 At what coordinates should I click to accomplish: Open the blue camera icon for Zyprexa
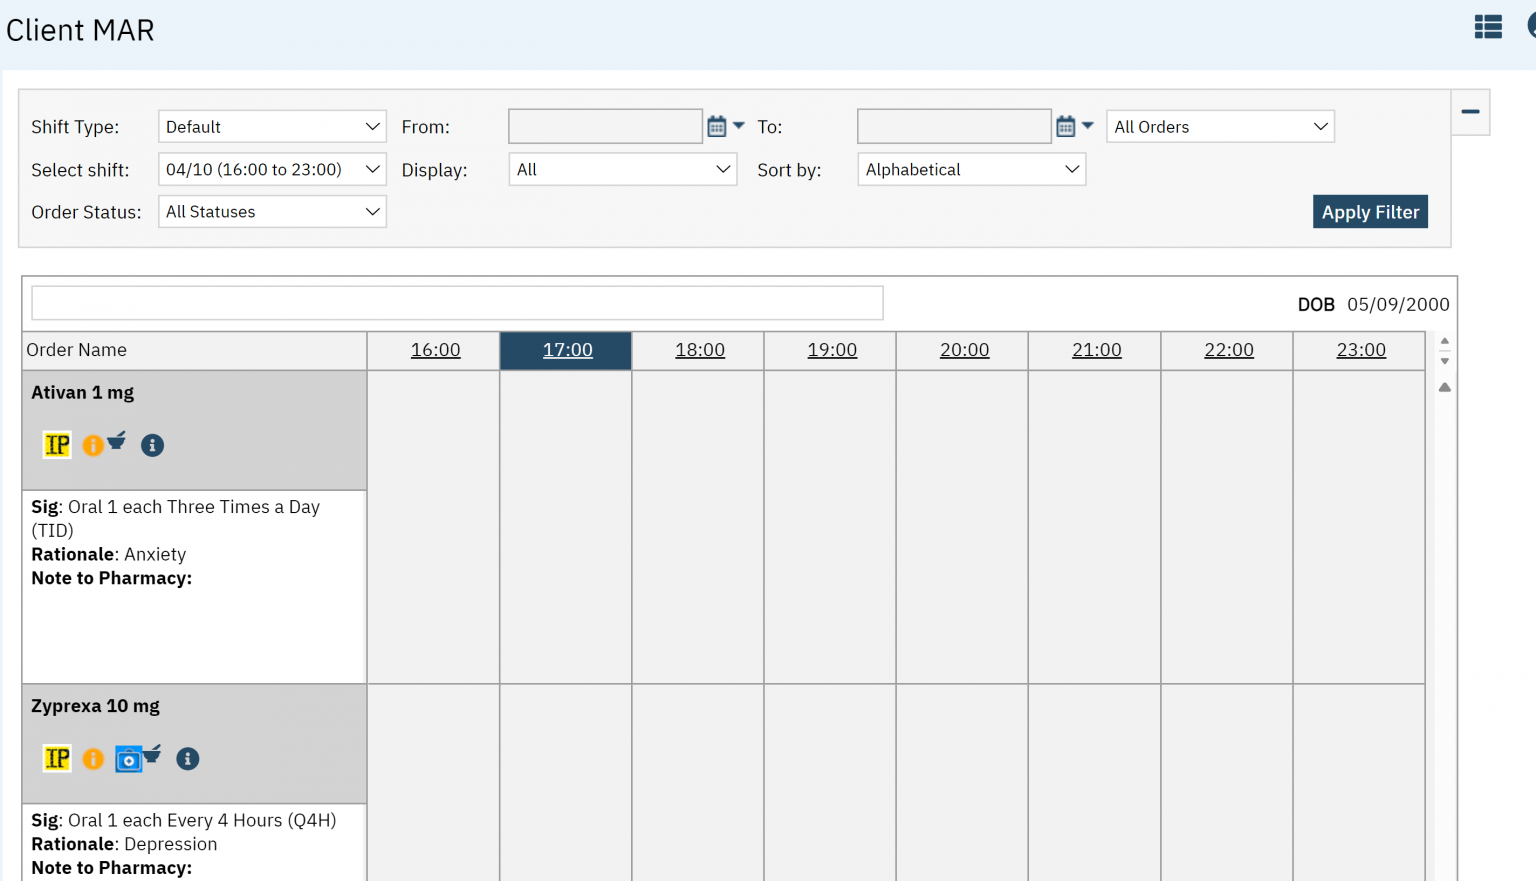[128, 759]
